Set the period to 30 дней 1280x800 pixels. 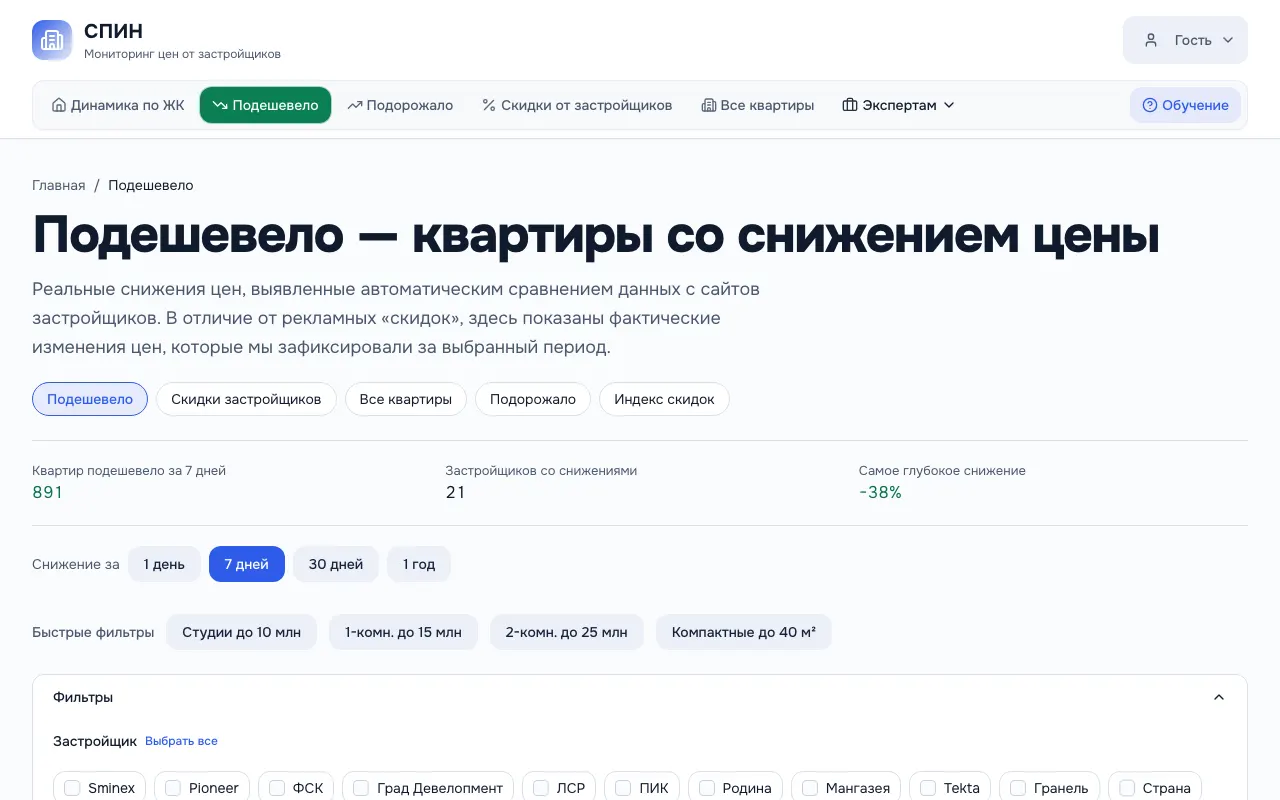pos(336,564)
